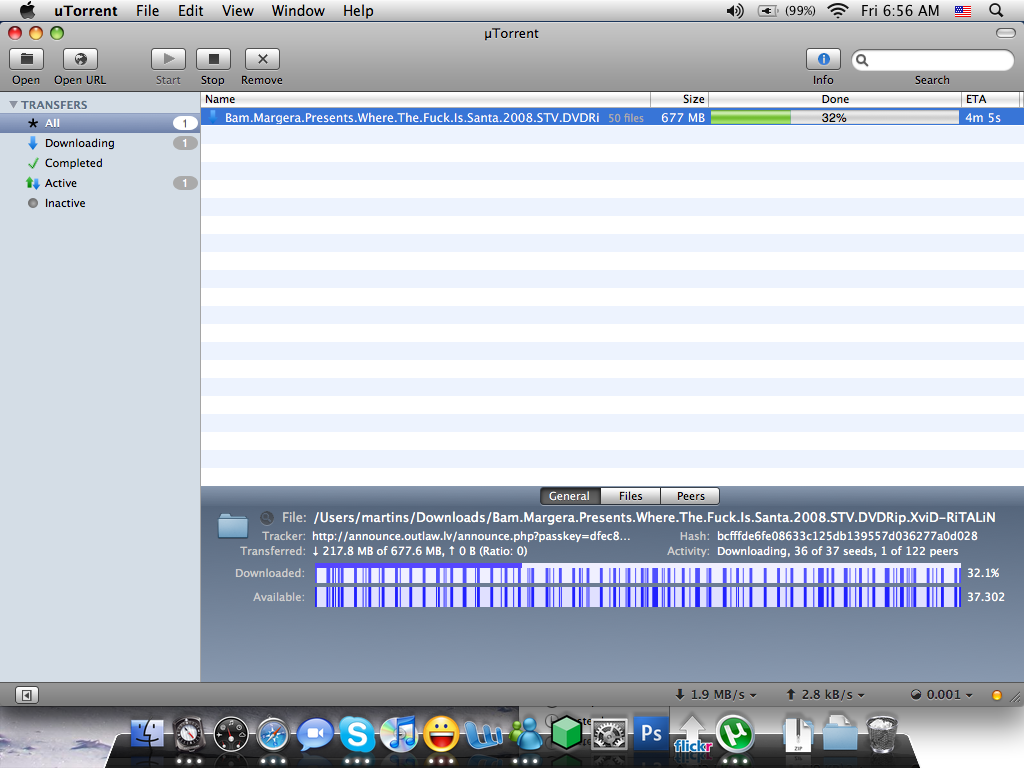
Task: Open the Window menu
Action: (298, 11)
